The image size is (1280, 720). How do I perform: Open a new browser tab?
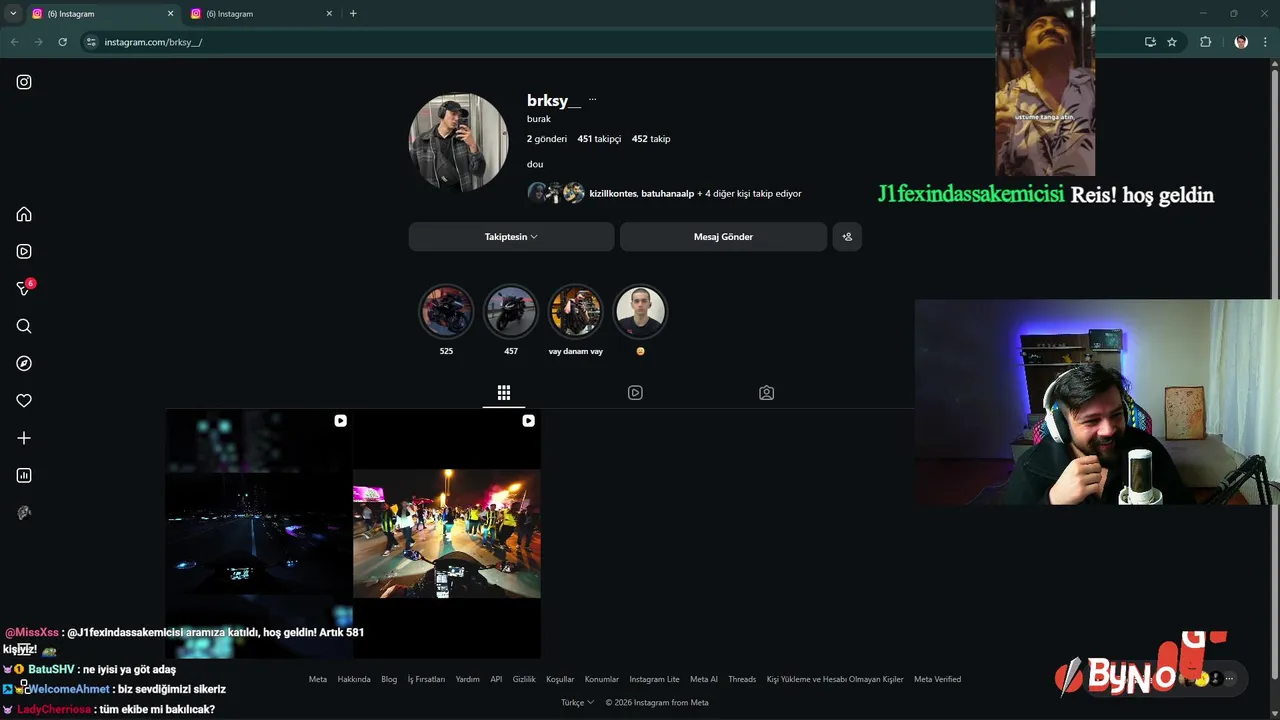click(353, 14)
